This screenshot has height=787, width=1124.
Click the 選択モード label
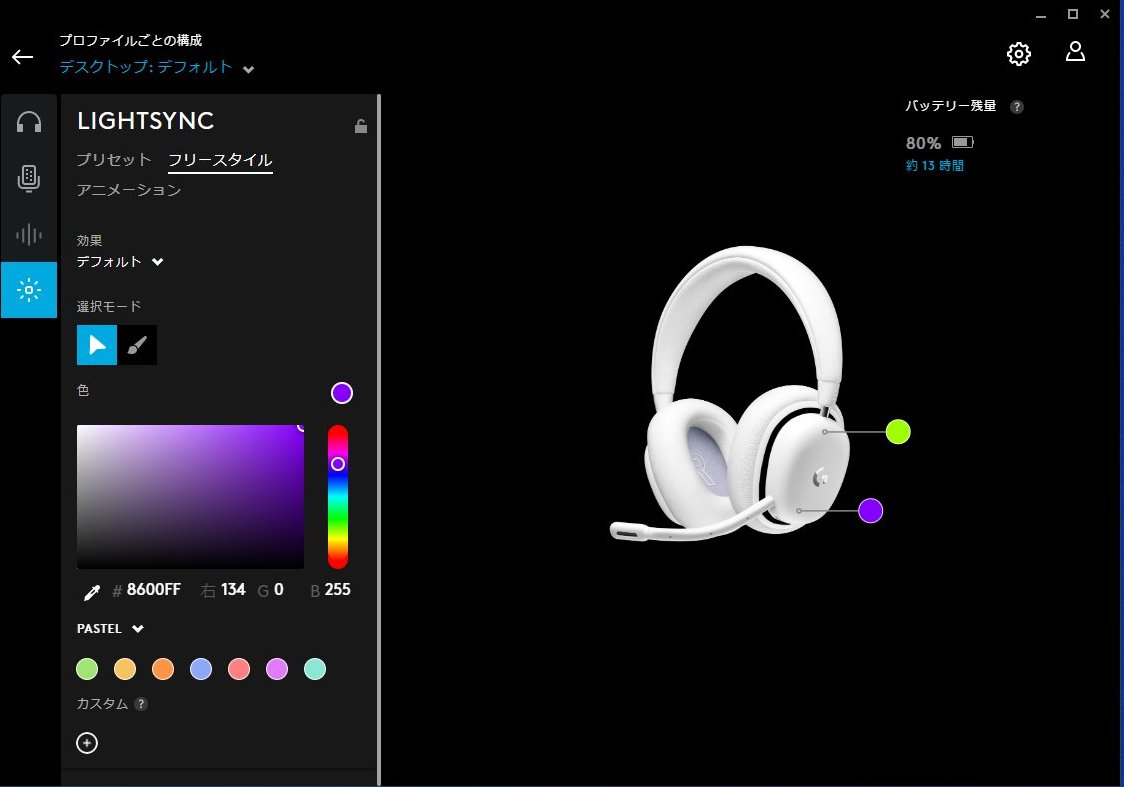109,306
